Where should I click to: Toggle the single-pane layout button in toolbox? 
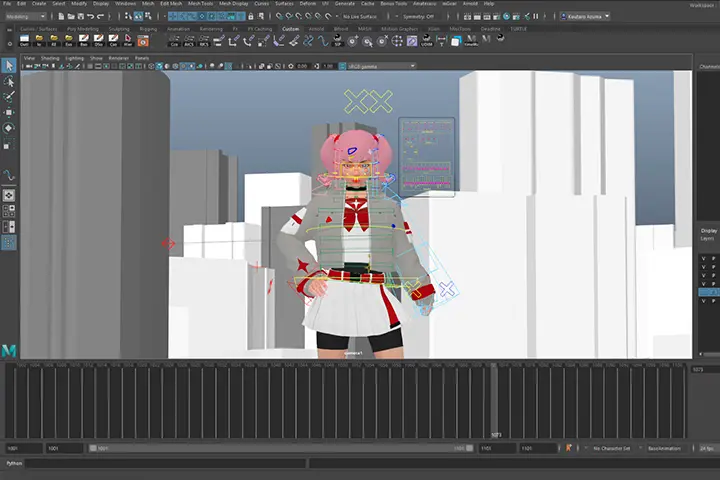click(x=9, y=195)
